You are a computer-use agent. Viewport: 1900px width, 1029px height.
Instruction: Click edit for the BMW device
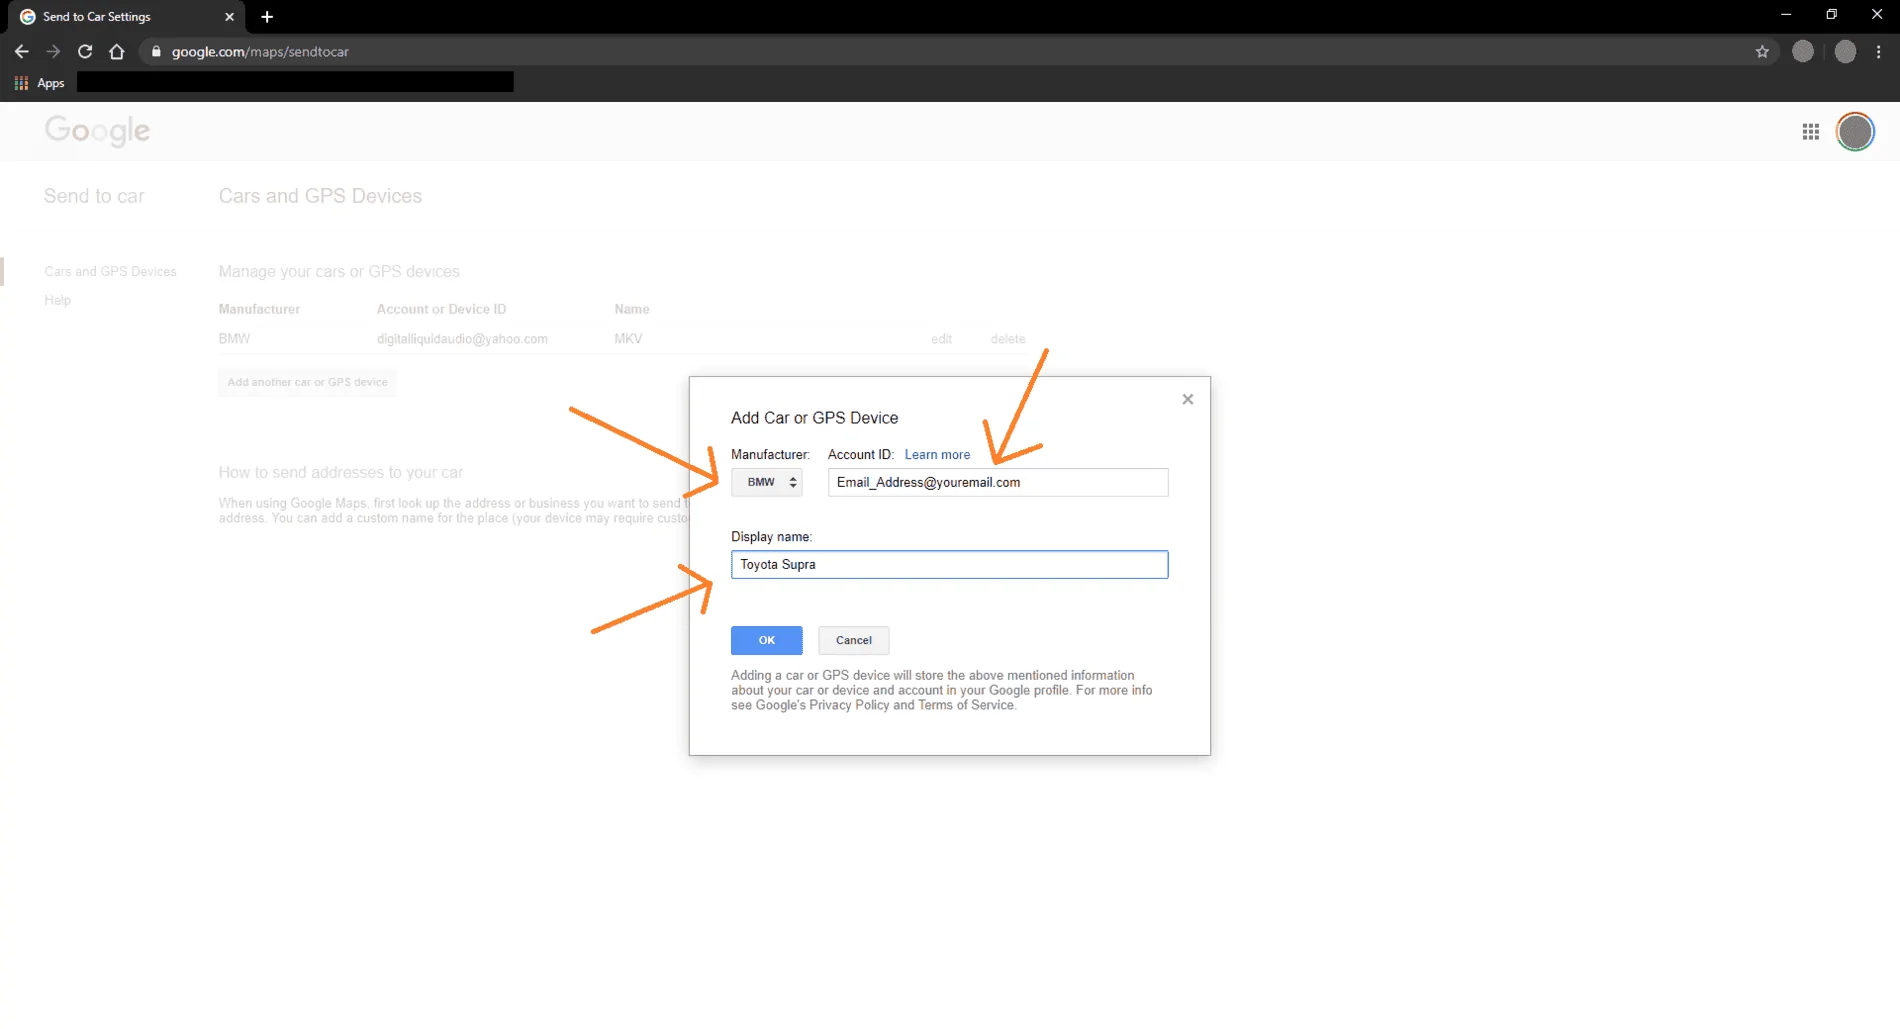[941, 339]
